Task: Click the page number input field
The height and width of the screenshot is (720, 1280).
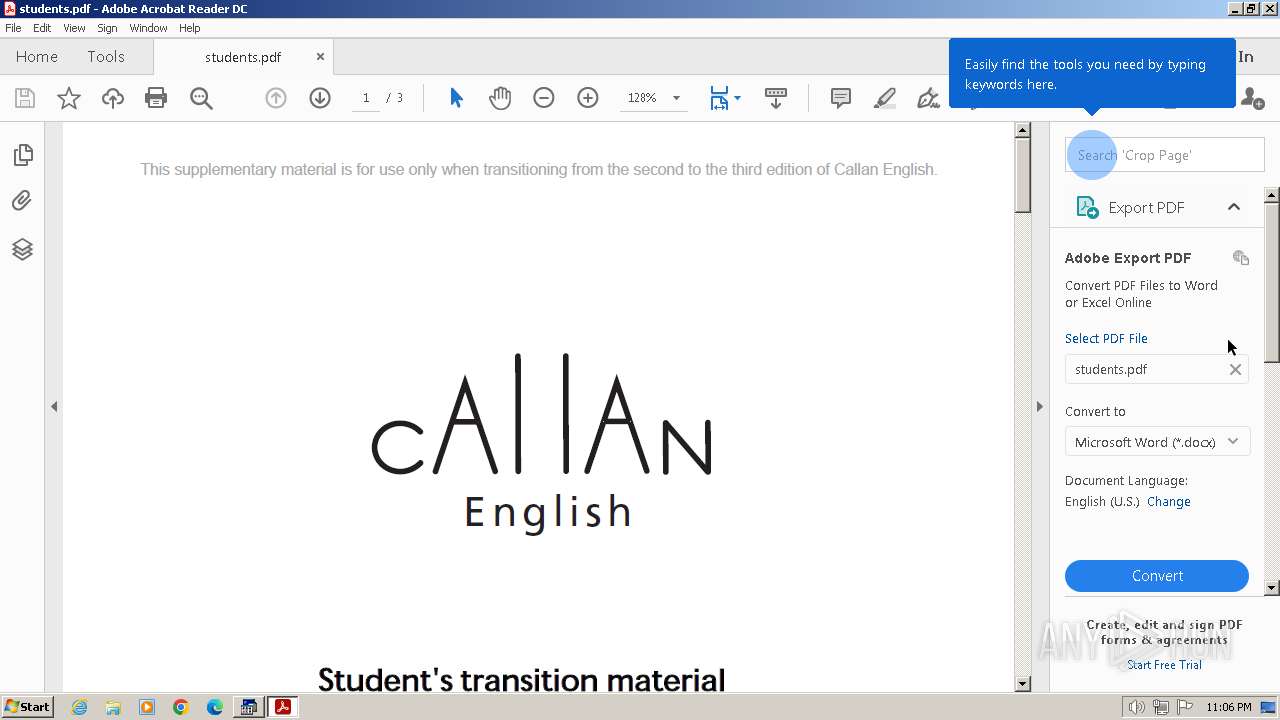Action: [x=366, y=98]
